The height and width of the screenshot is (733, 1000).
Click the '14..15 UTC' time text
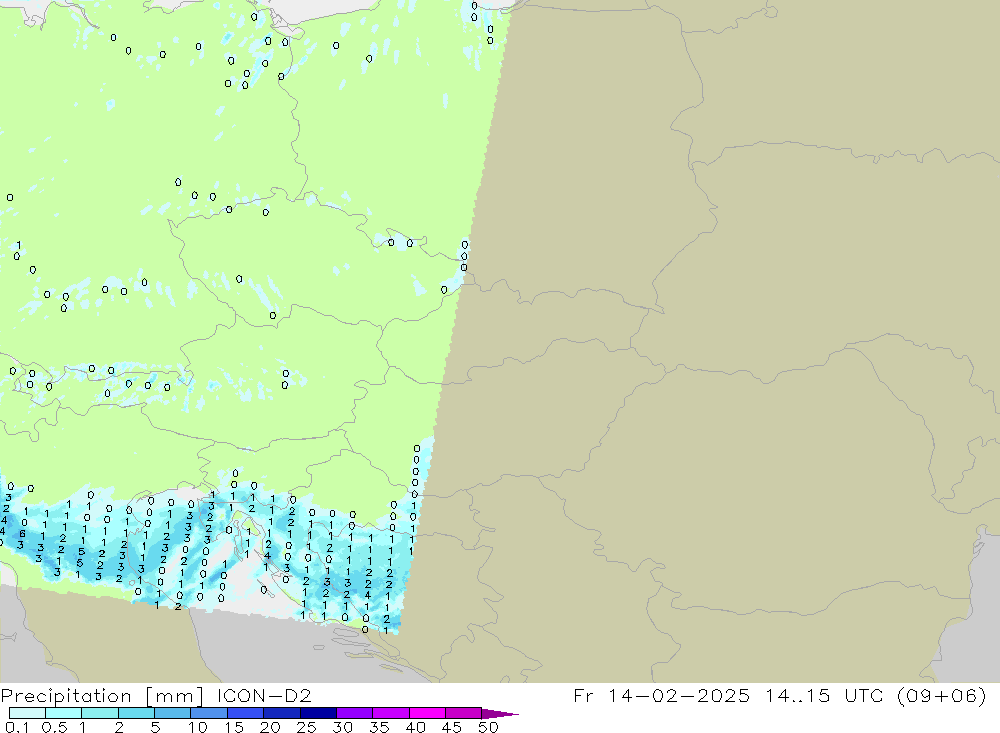click(825, 695)
